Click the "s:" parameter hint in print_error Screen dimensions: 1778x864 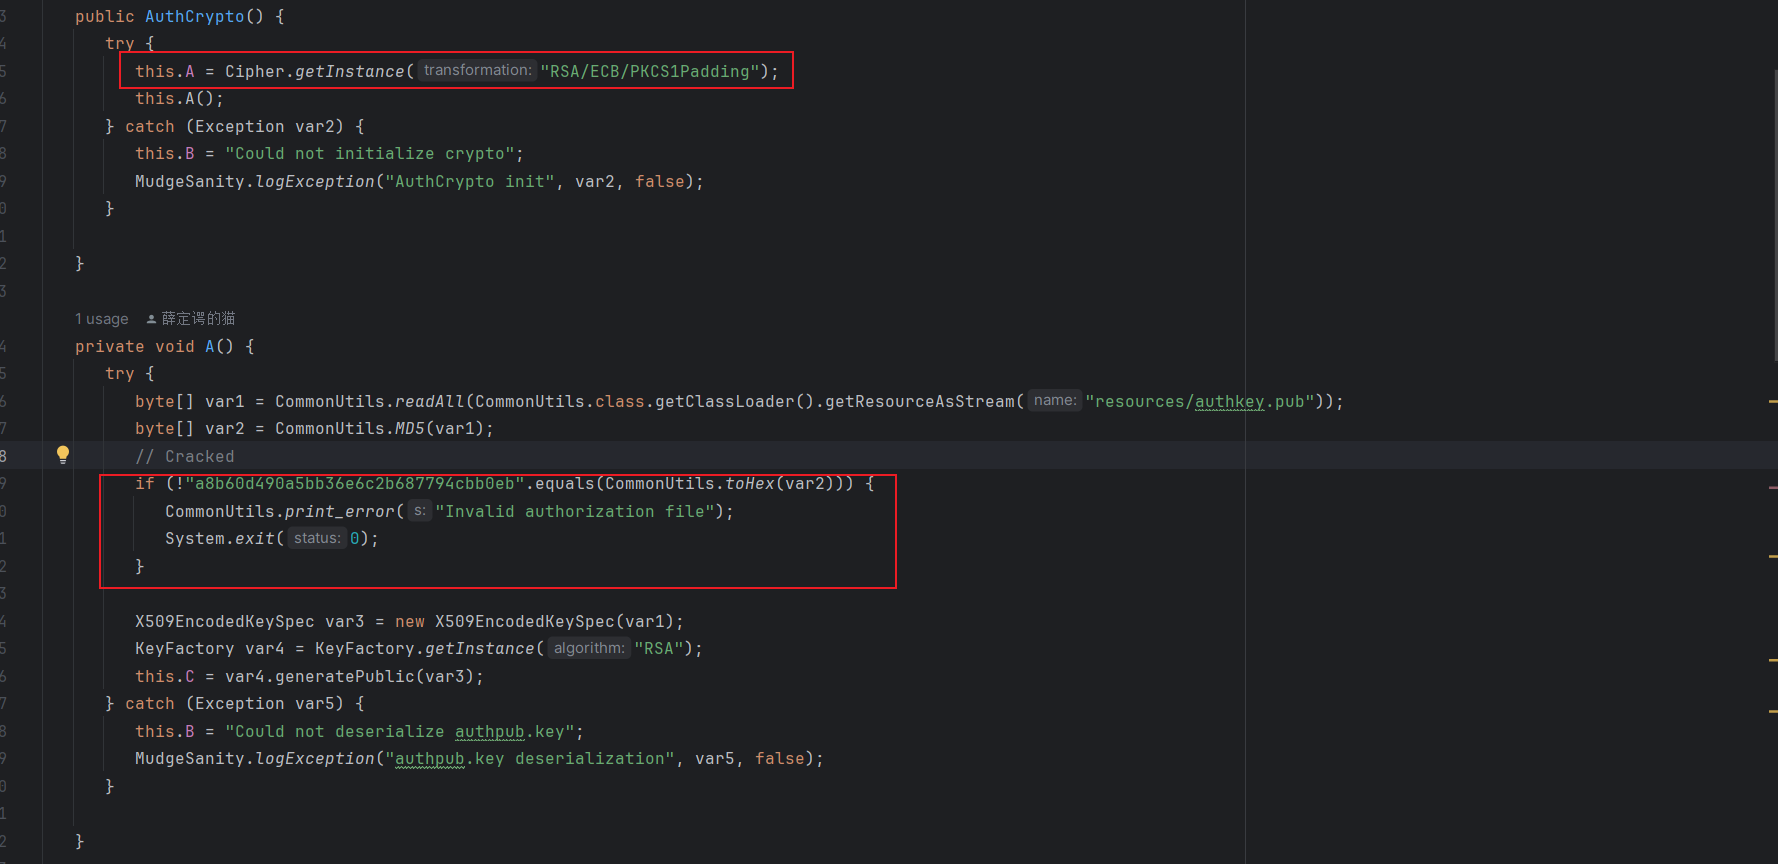420,510
